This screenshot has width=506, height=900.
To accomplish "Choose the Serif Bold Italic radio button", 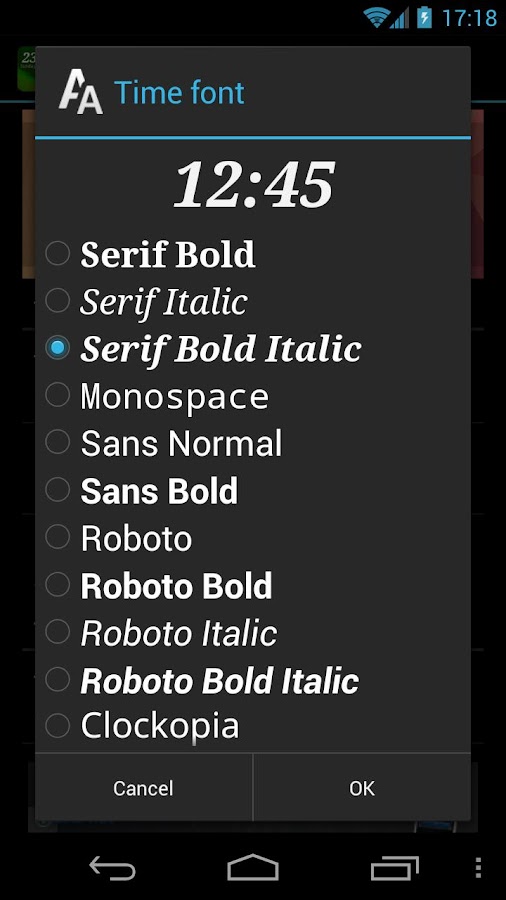I will point(57,348).
